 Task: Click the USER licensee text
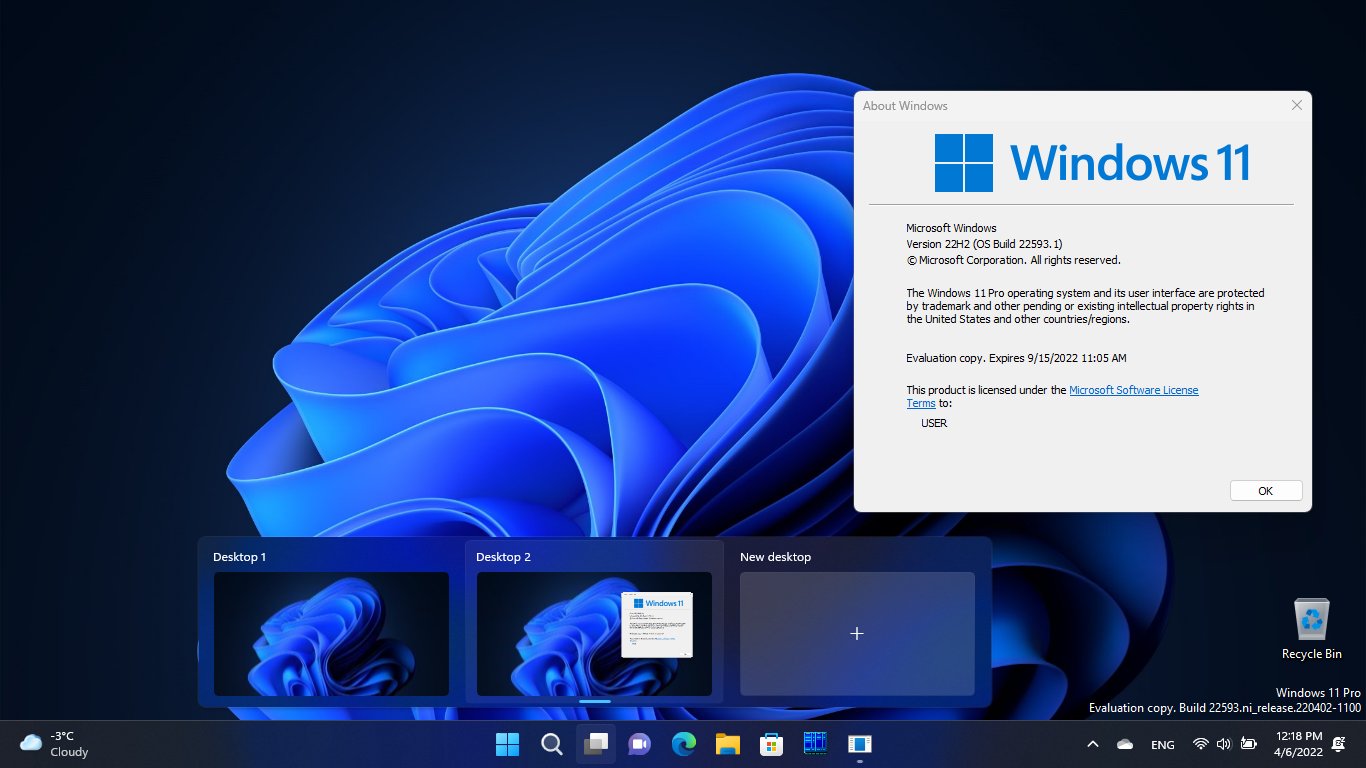click(934, 423)
